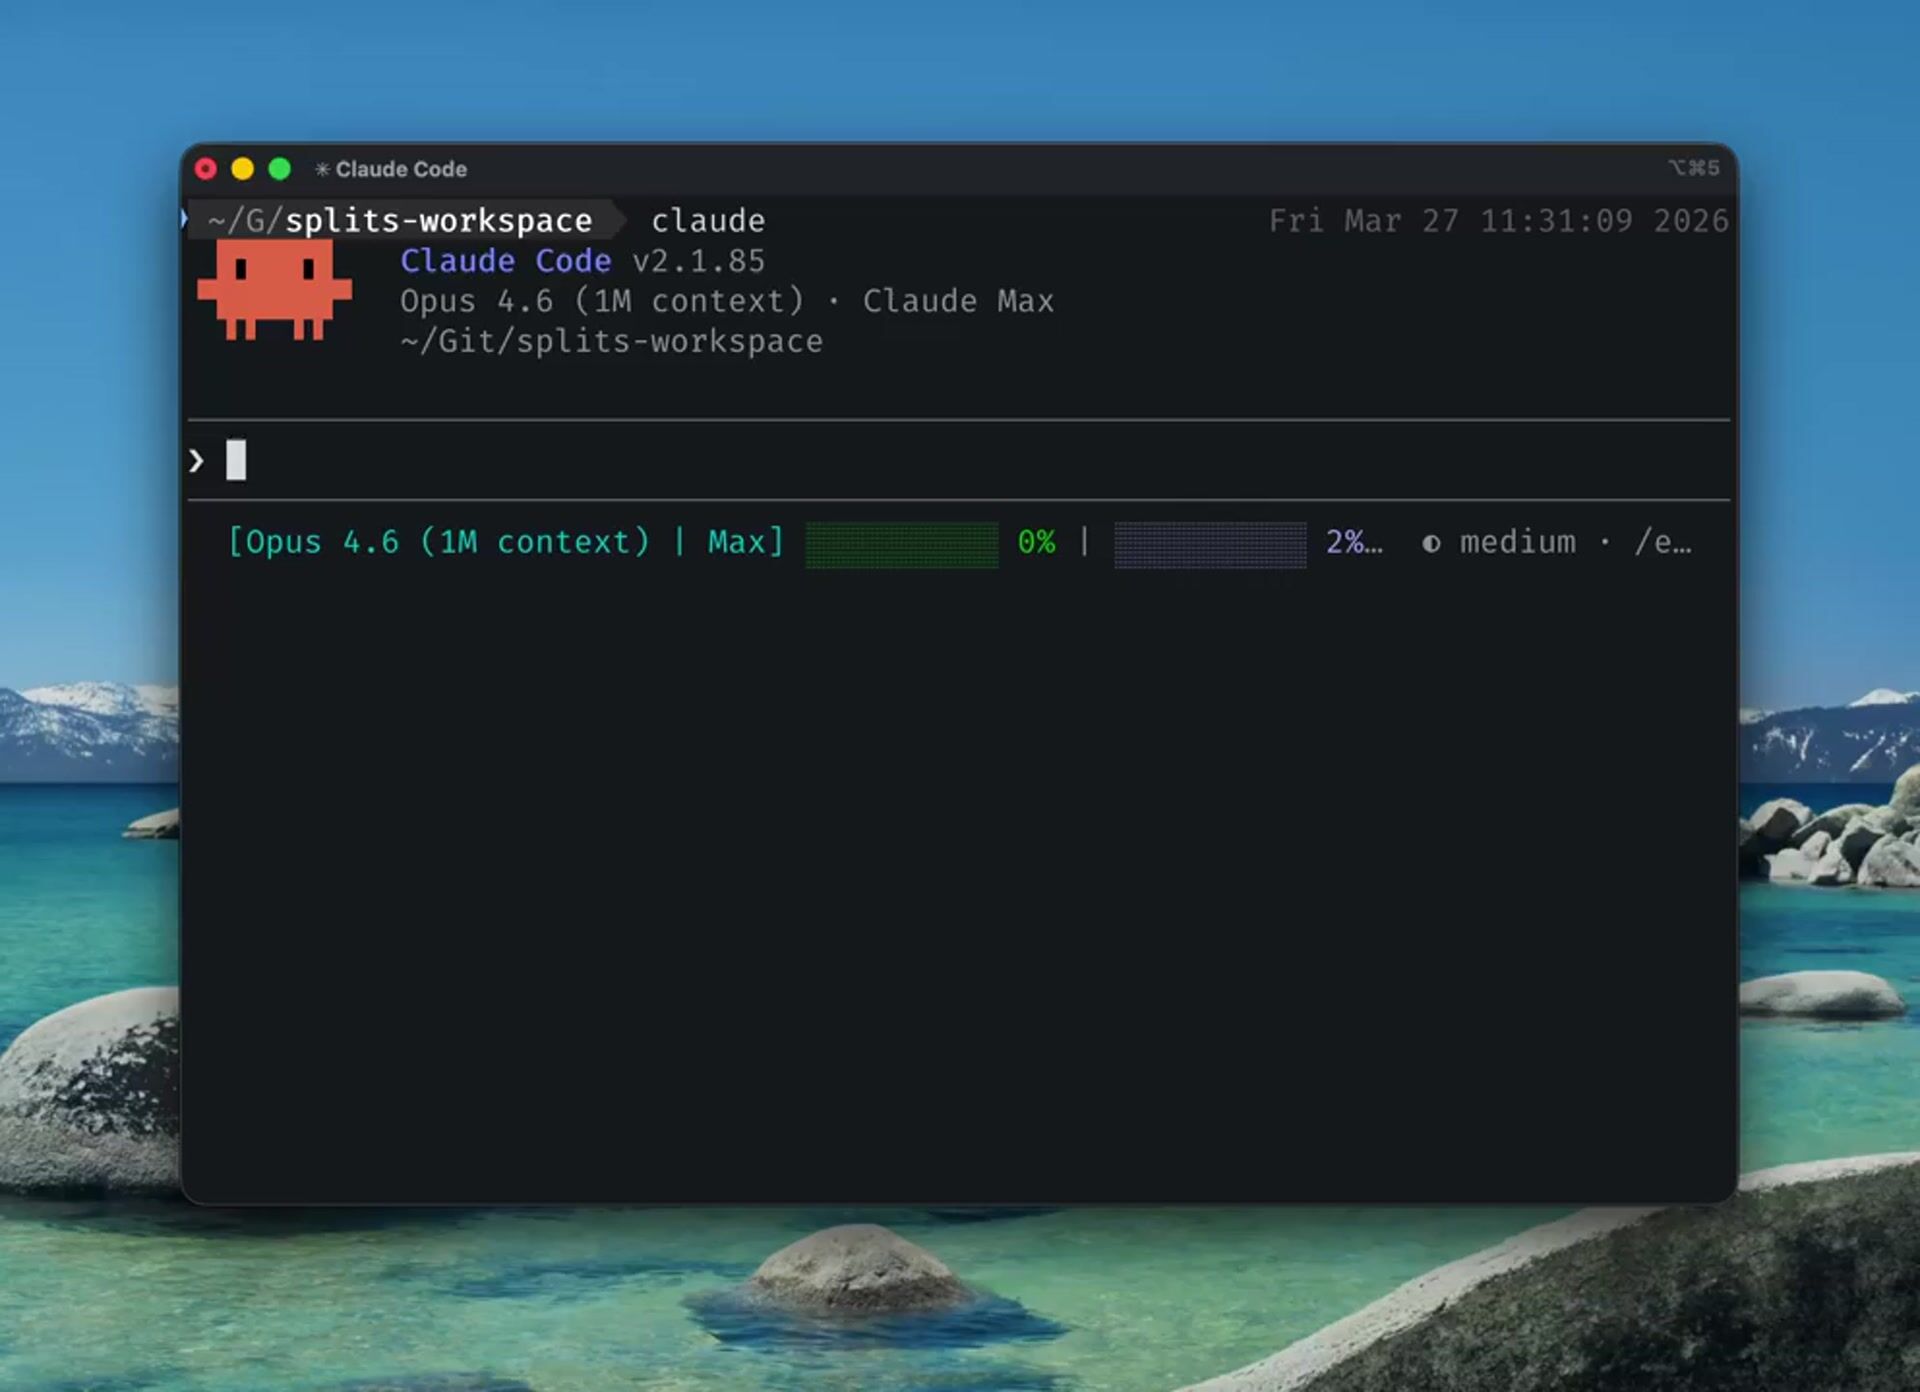Image resolution: width=1920 pixels, height=1392 pixels.
Task: Click the truncated 2%… usage text
Action: click(x=1353, y=542)
